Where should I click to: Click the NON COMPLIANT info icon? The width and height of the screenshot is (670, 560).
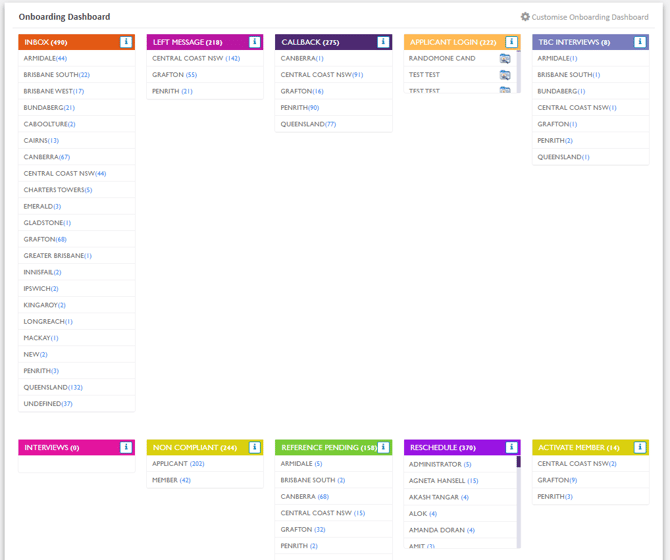[x=254, y=447]
